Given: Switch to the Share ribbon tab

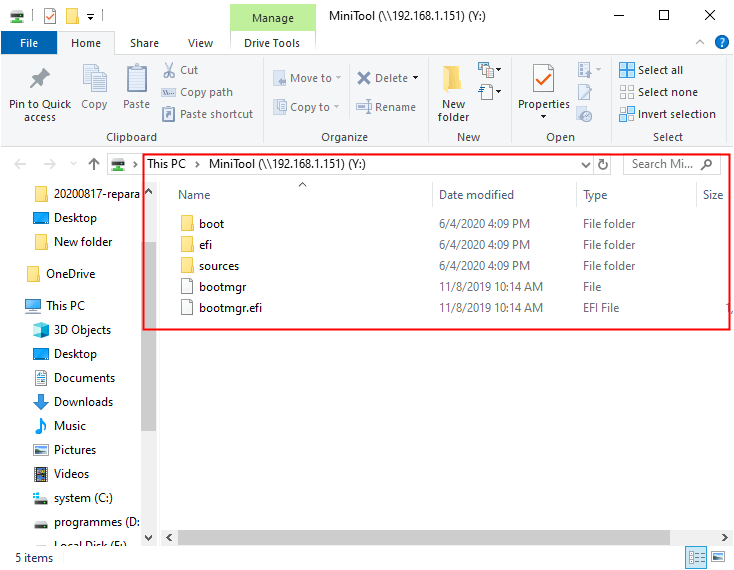Looking at the screenshot, I should [144, 43].
